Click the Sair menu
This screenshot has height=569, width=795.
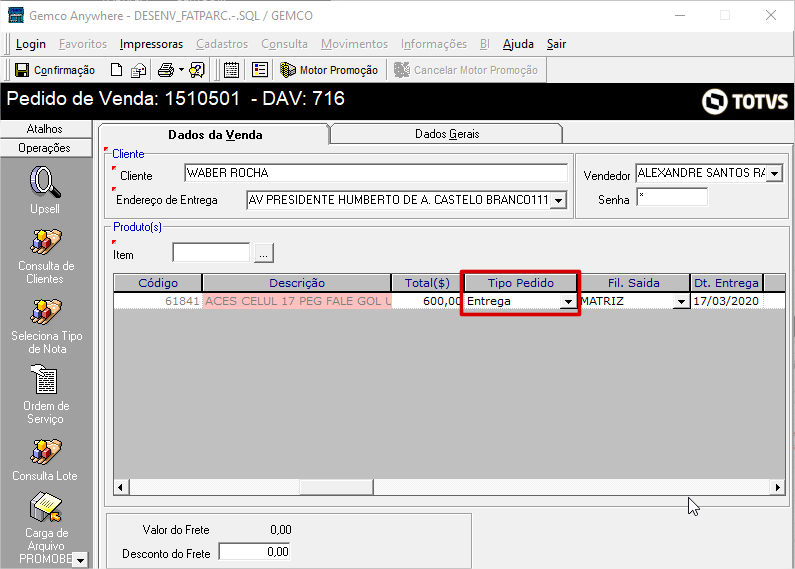[x=556, y=44]
